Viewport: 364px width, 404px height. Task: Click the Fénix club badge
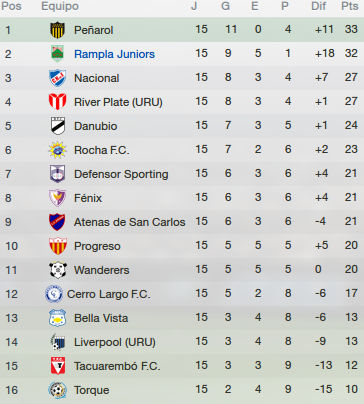57,198
